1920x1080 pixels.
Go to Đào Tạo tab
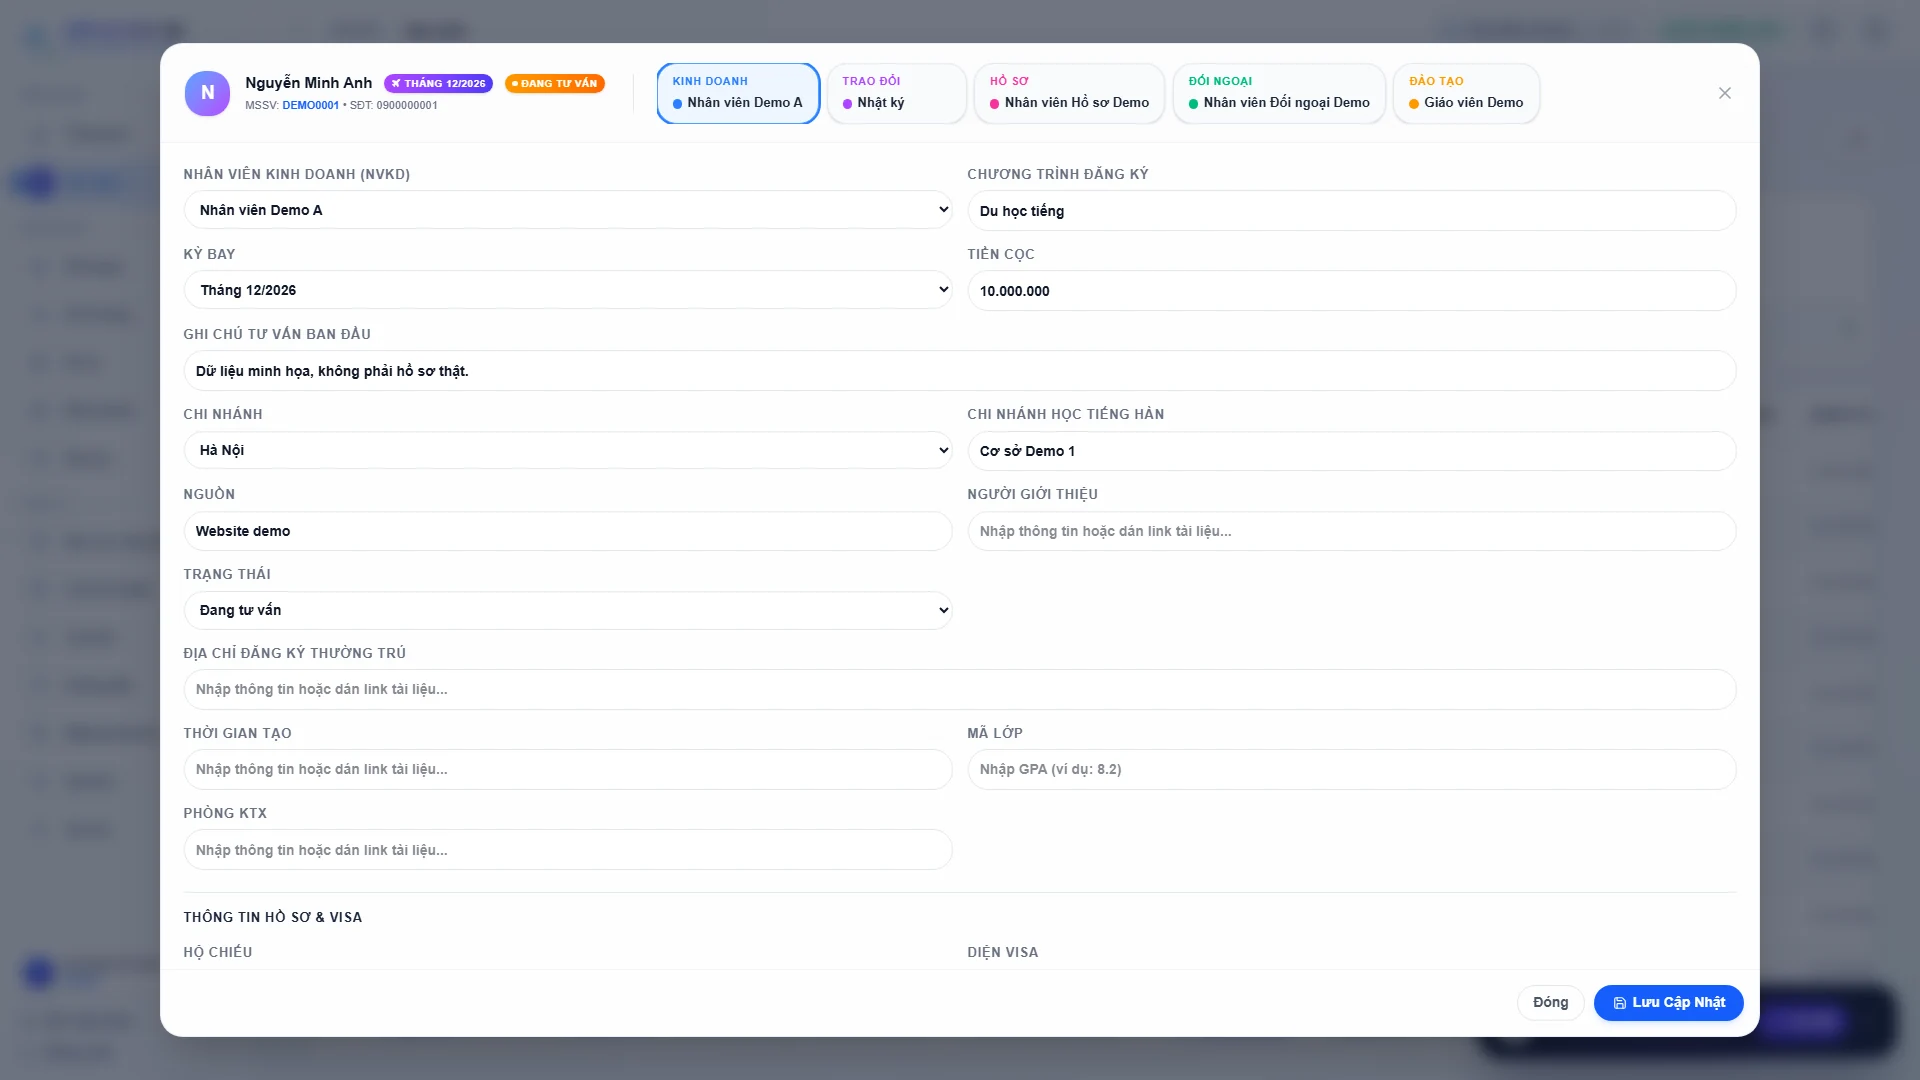point(1466,93)
